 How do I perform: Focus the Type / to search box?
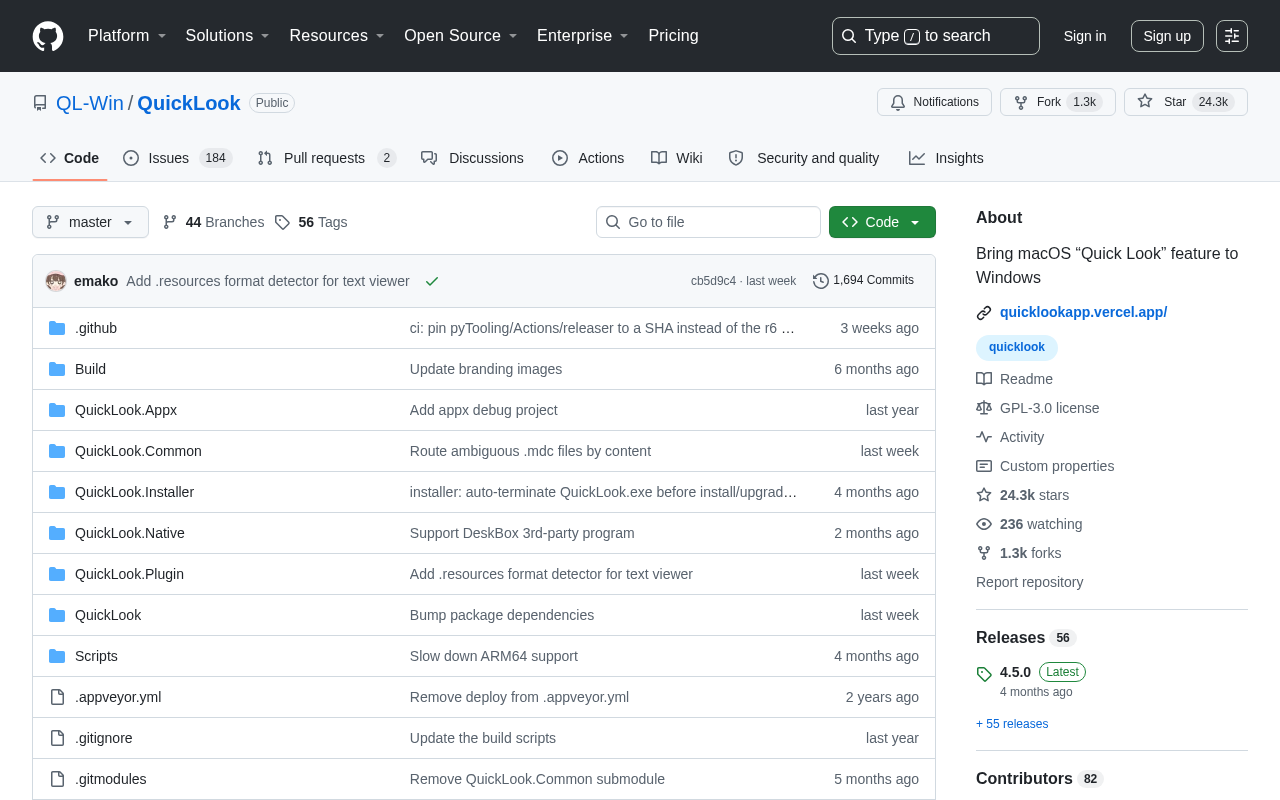point(936,36)
